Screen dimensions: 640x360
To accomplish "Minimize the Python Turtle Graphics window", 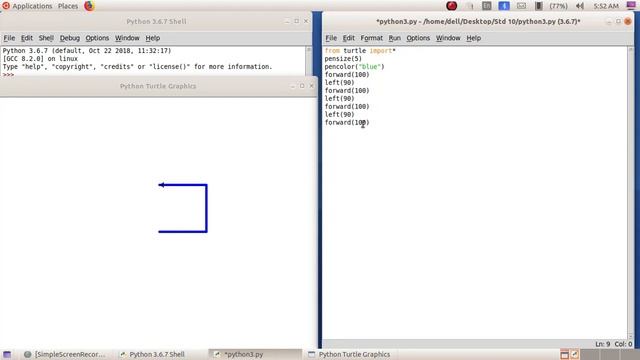I will 293,86.
